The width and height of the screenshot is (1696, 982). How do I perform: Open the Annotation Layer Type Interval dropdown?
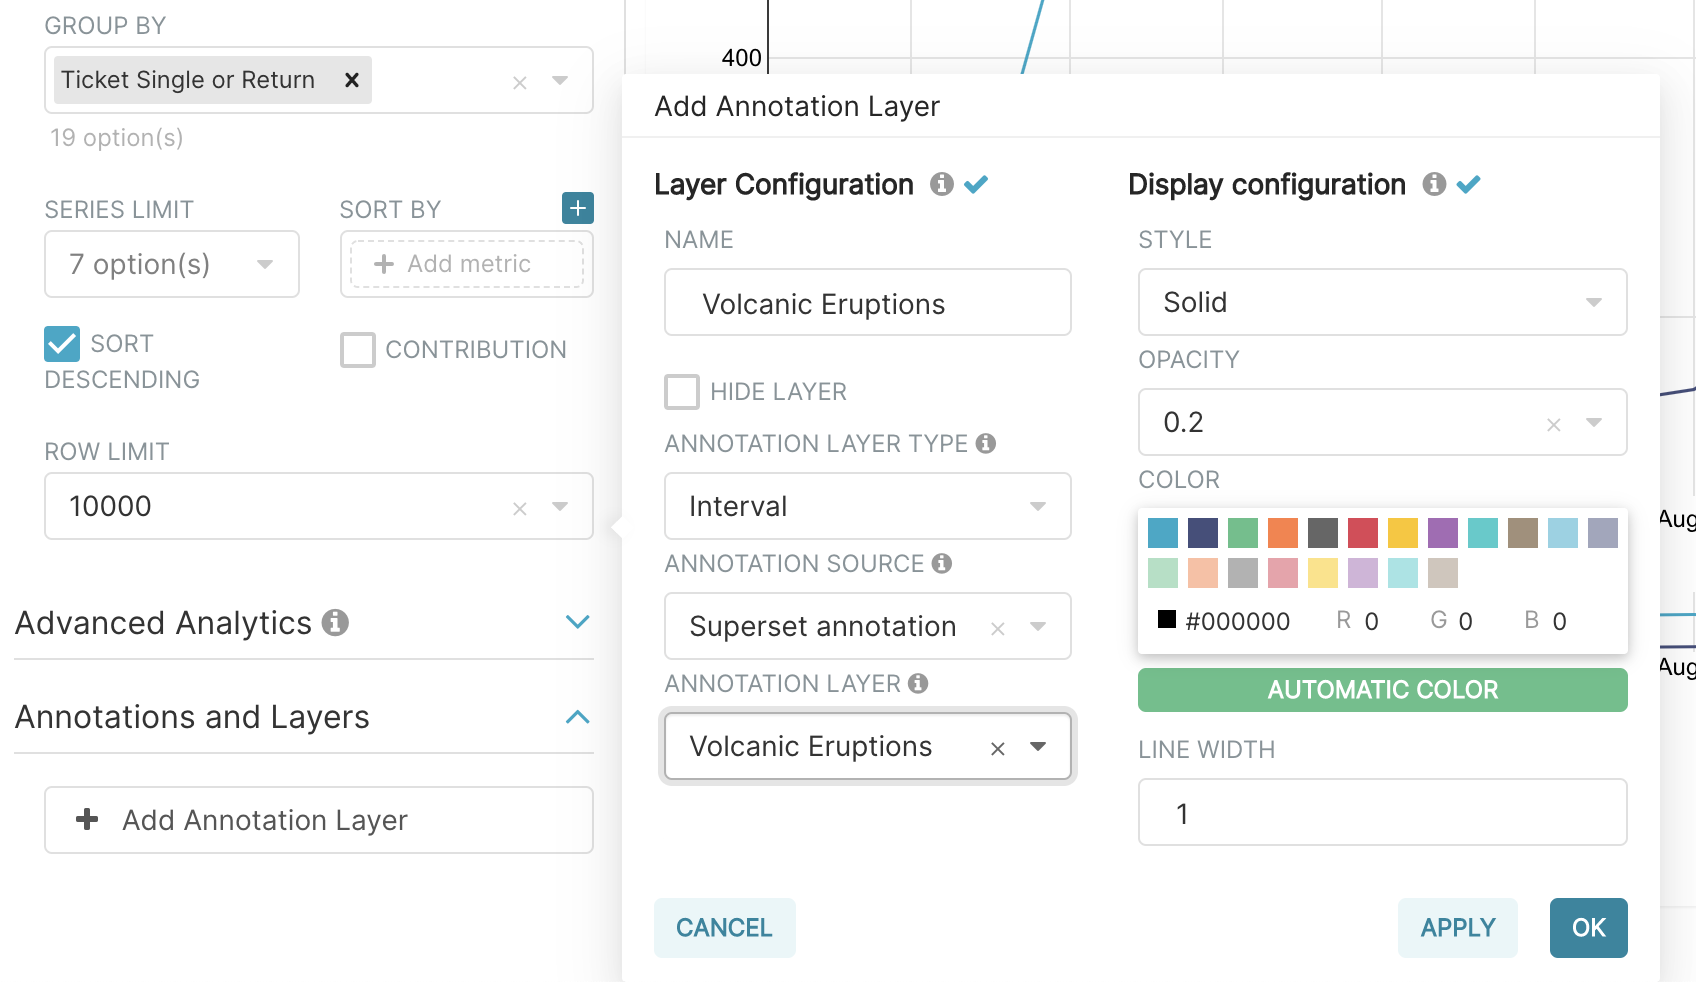(x=867, y=506)
